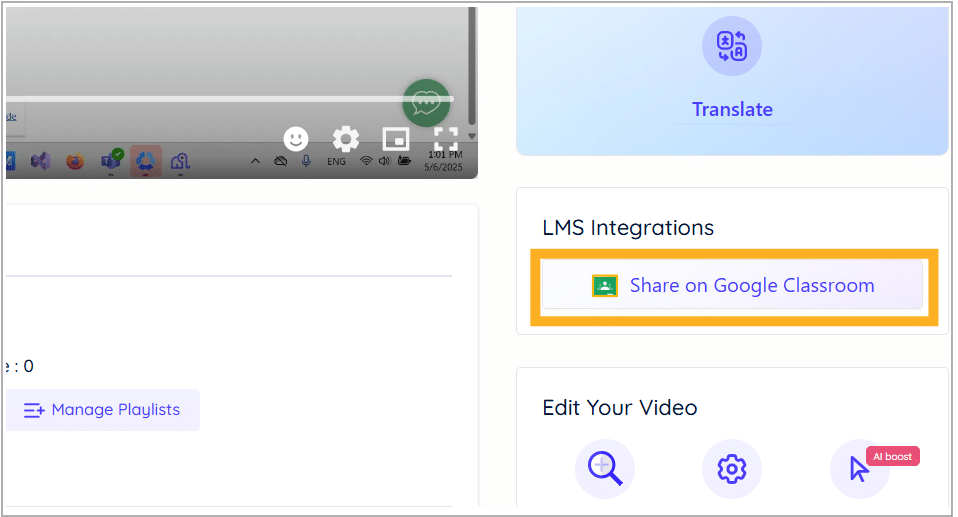Click the green chat bubble button

pyautogui.click(x=426, y=103)
